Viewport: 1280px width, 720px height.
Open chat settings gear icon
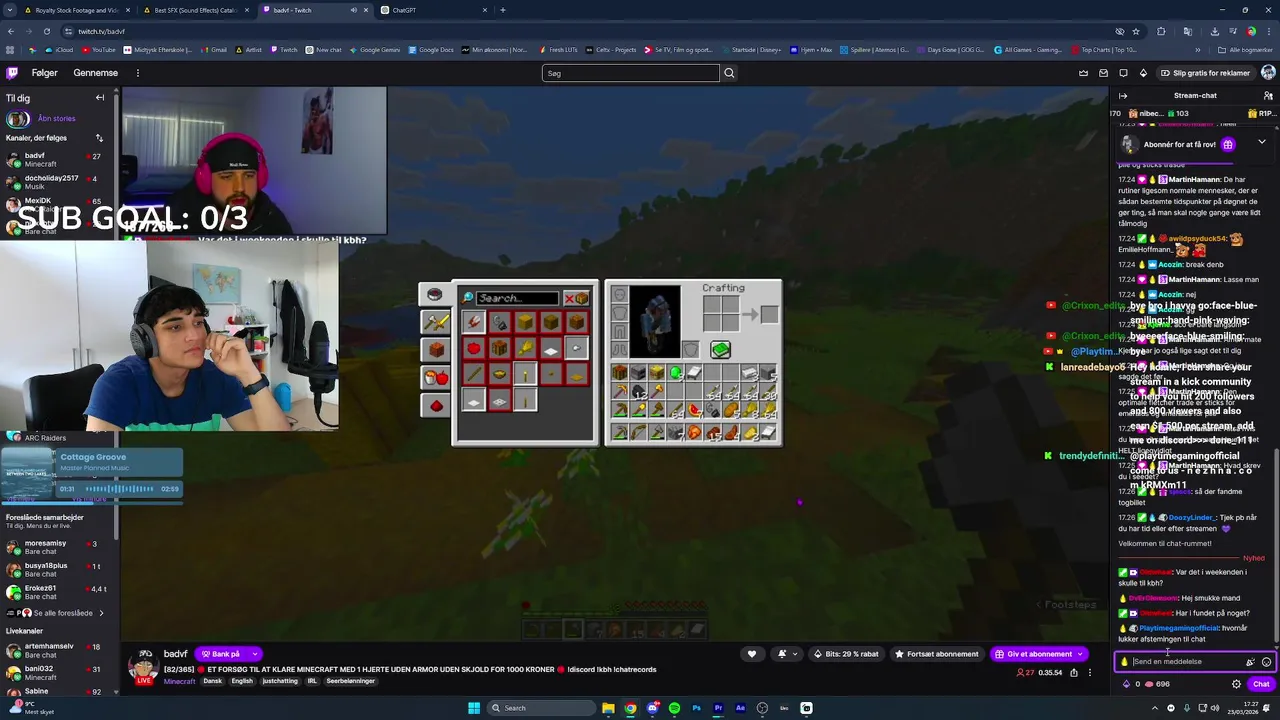[x=1236, y=684]
